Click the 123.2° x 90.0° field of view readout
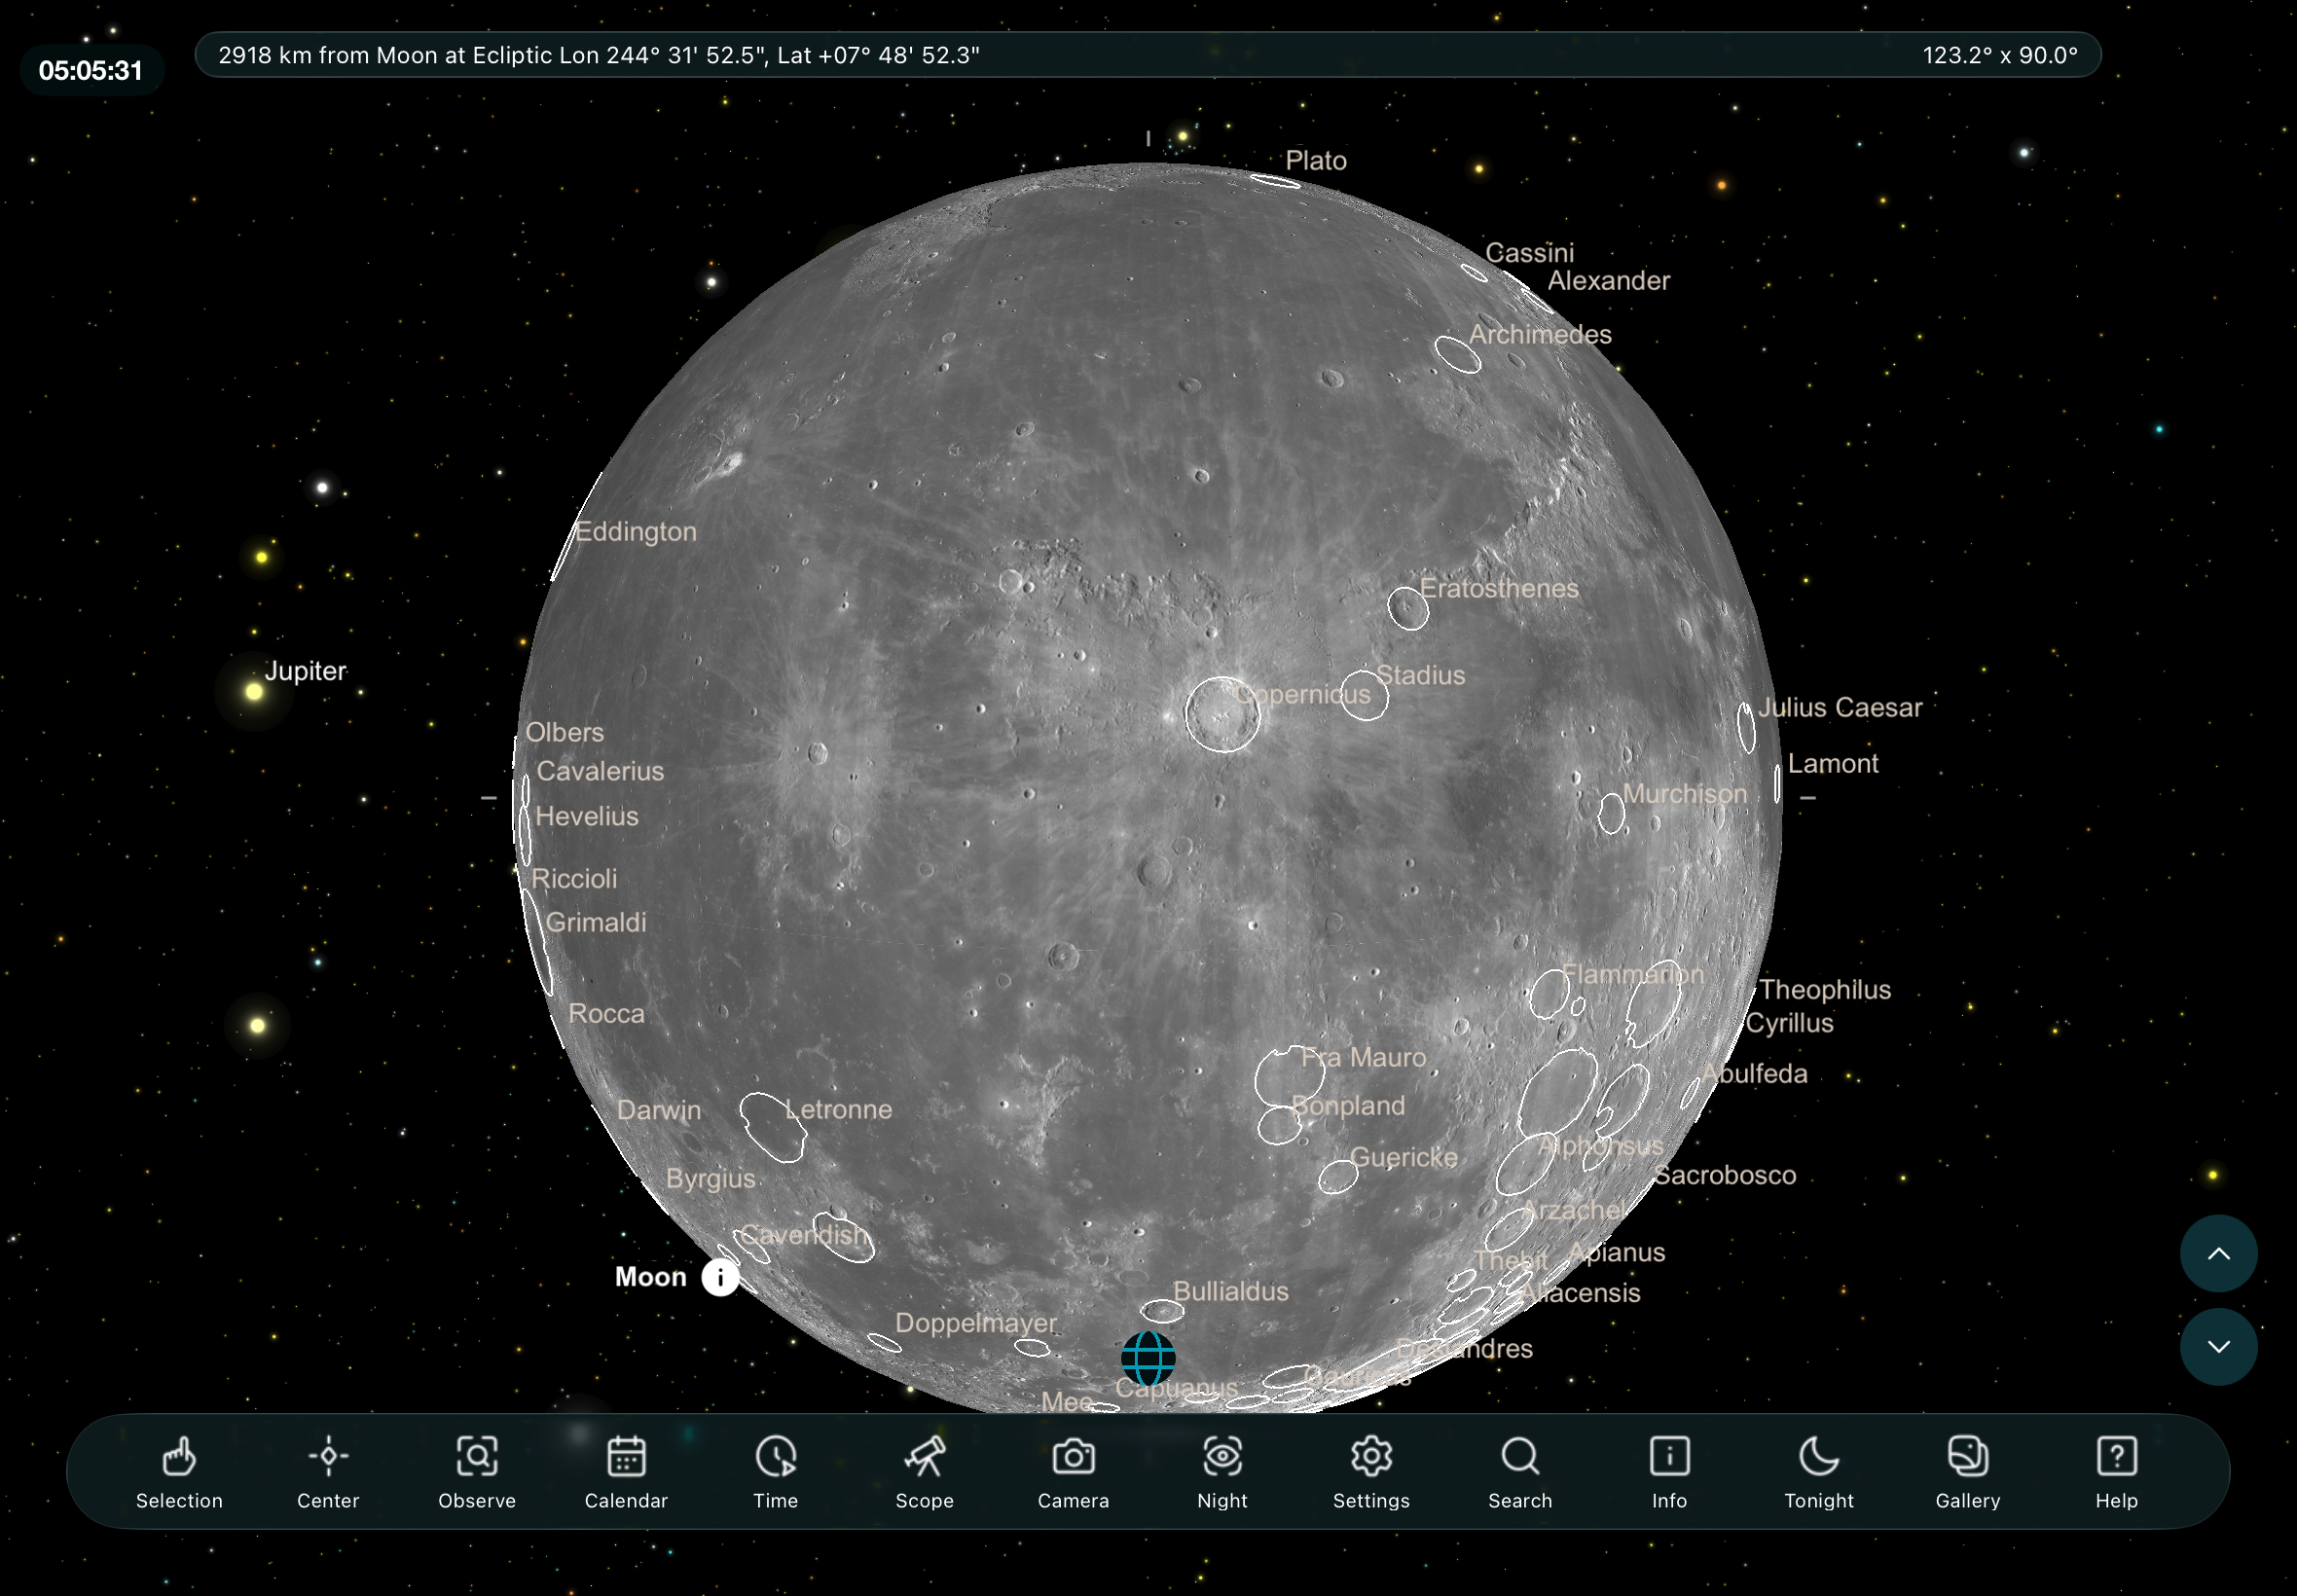 (1999, 56)
